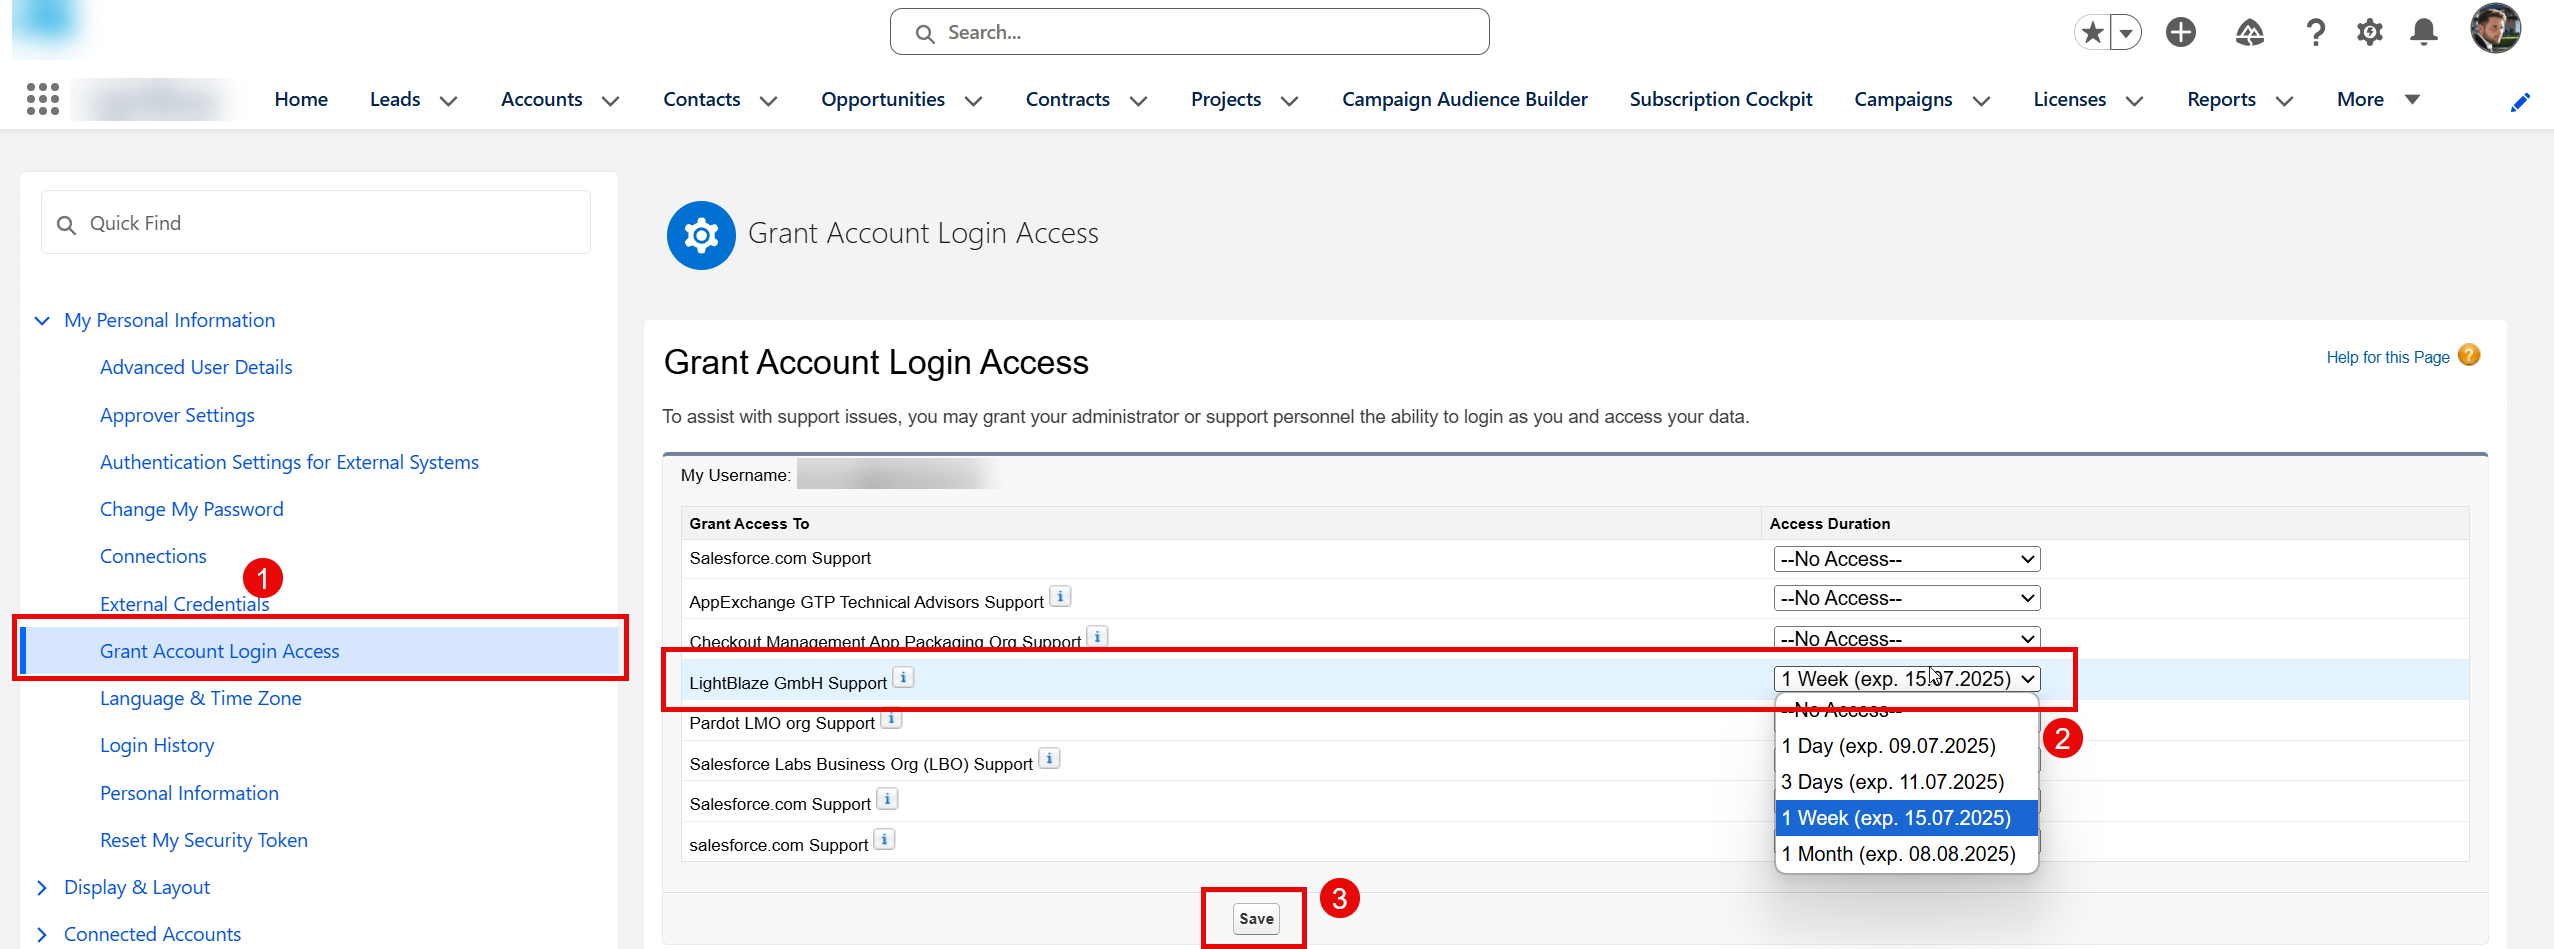2554x949 pixels.
Task: Open the user profile avatar
Action: tap(2495, 28)
